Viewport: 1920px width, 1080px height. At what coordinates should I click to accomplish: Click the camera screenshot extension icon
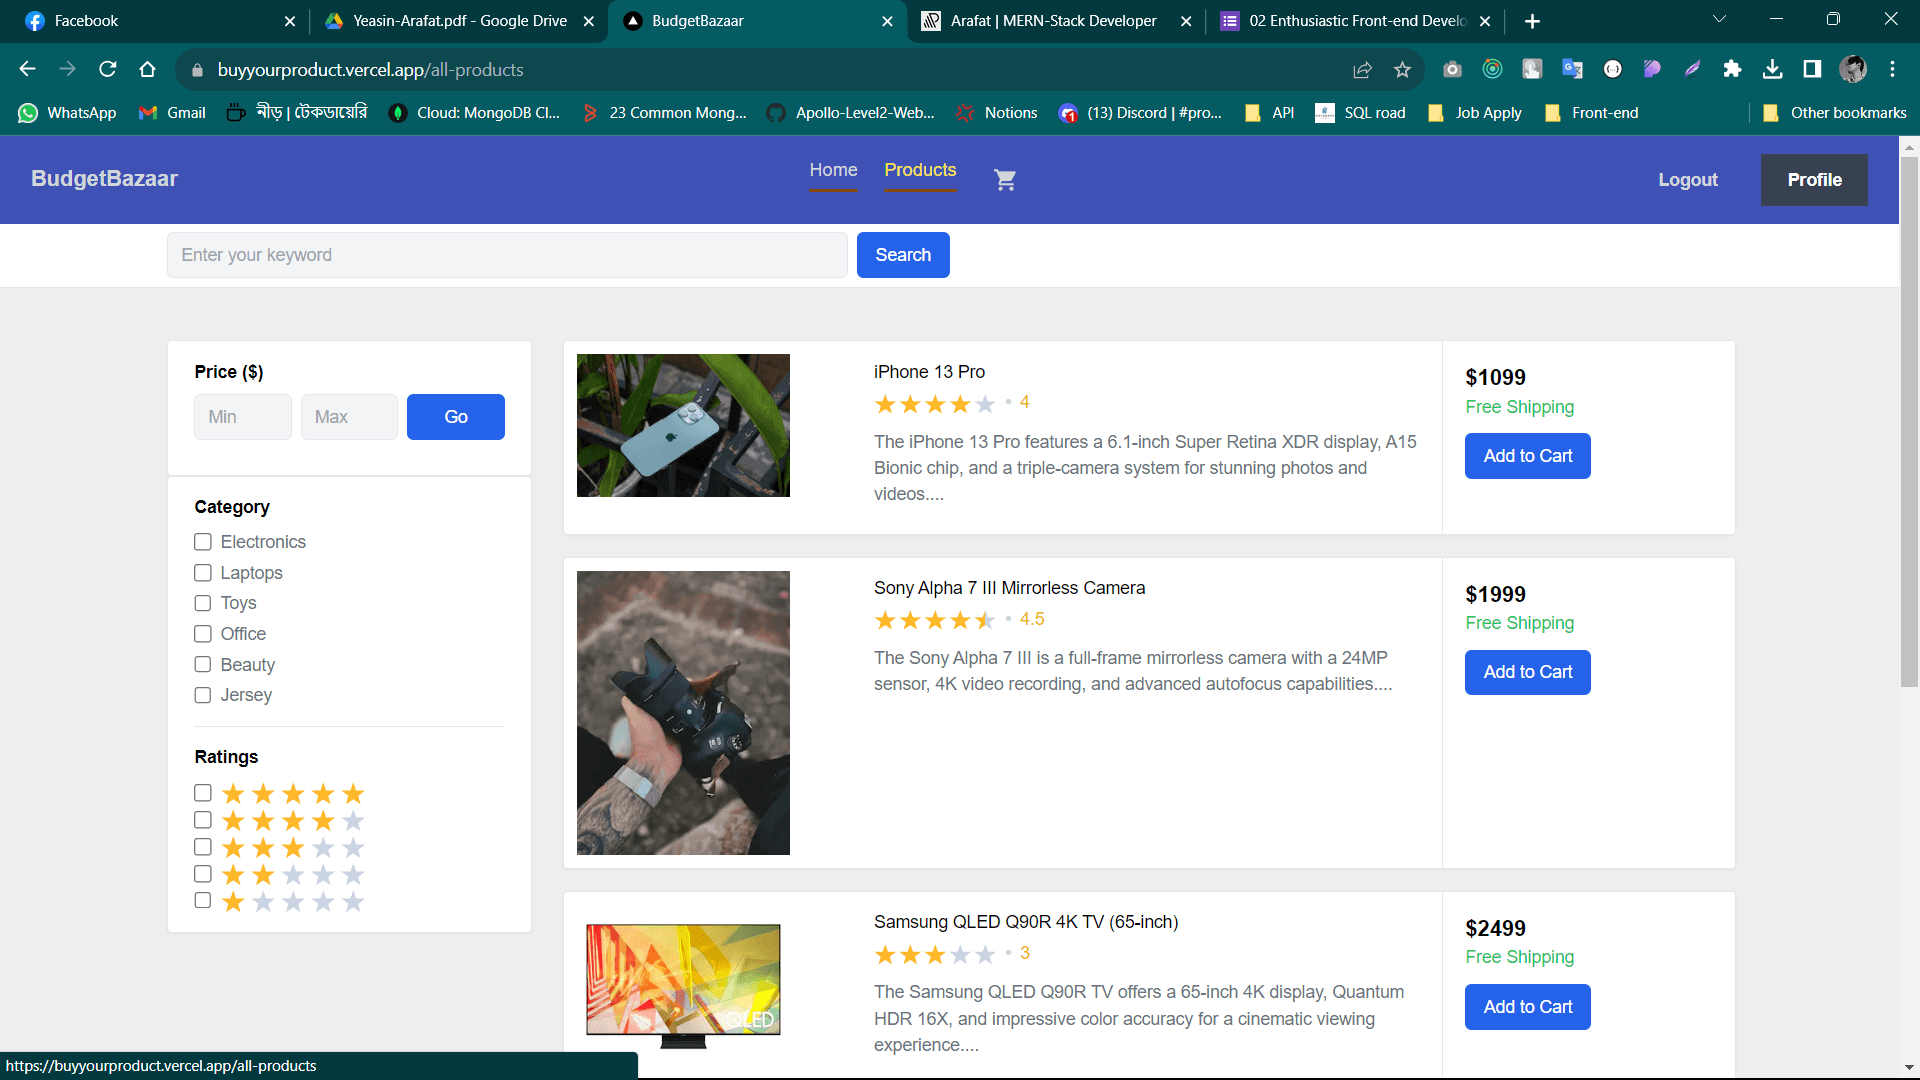pyautogui.click(x=1452, y=69)
